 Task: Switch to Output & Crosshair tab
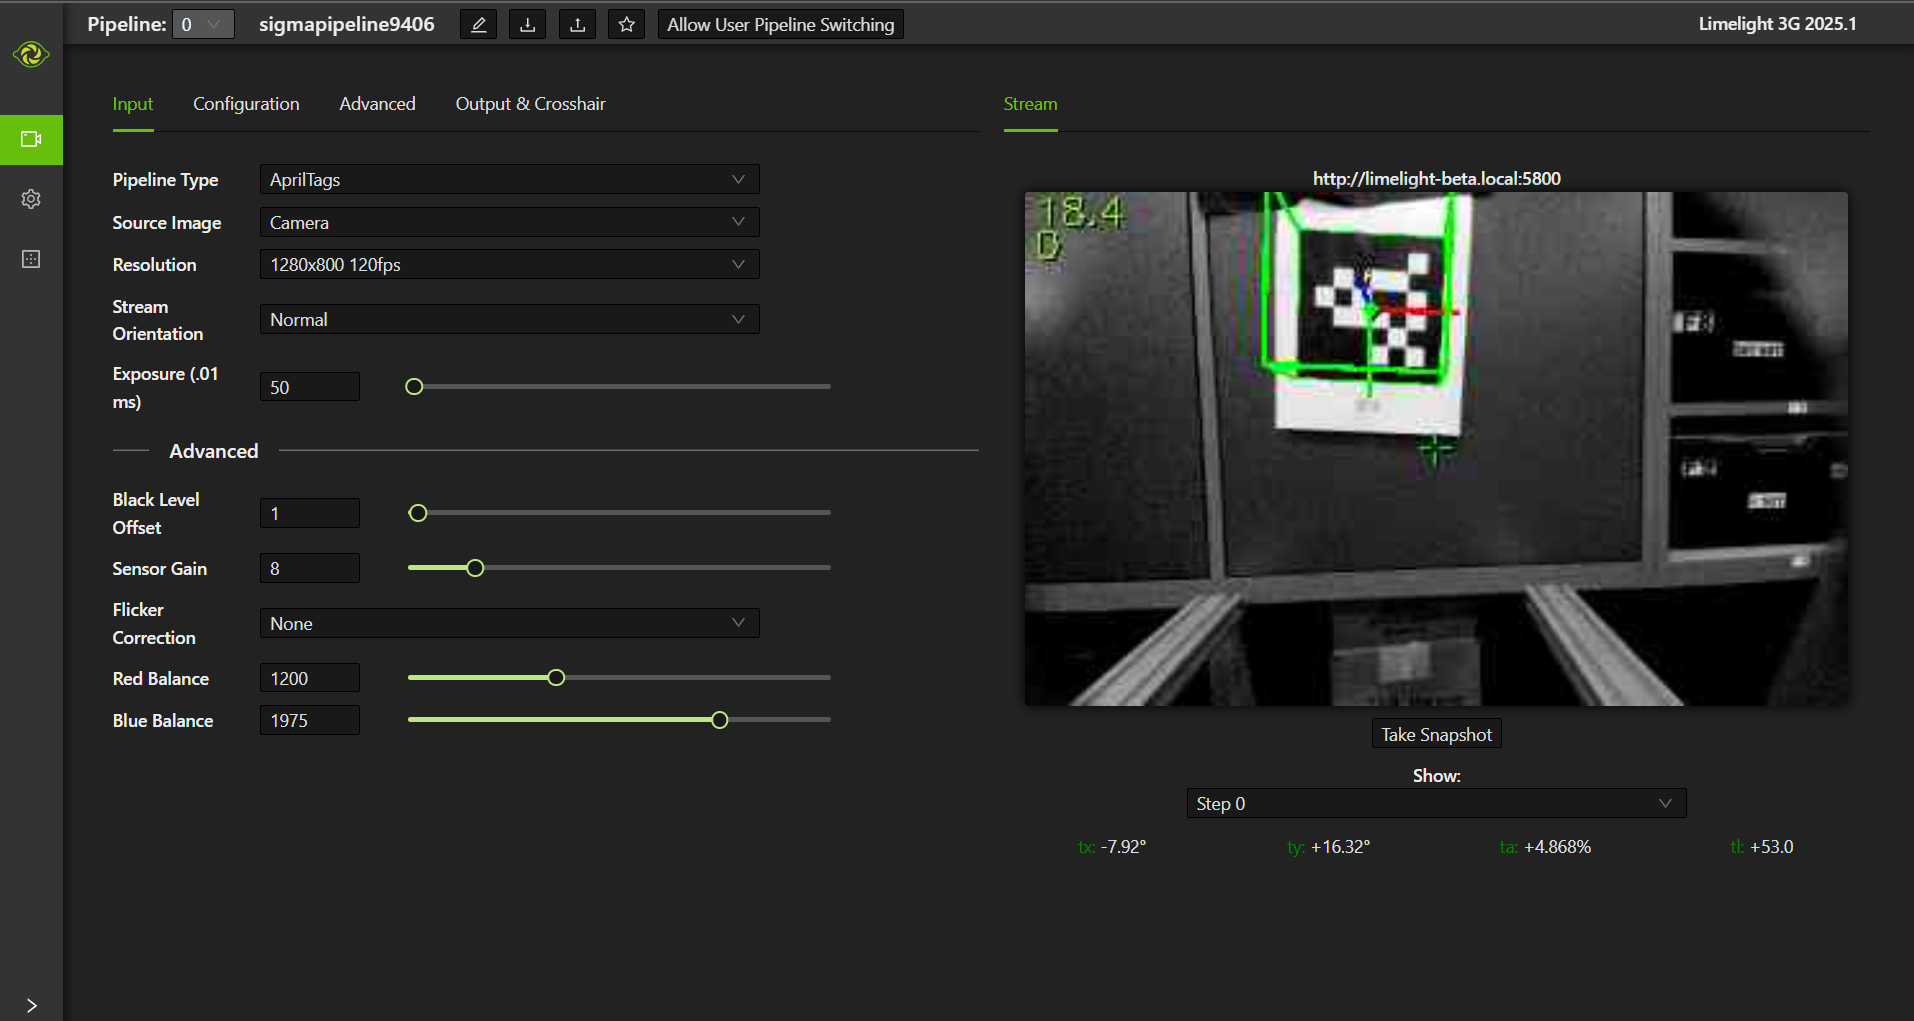coord(530,104)
